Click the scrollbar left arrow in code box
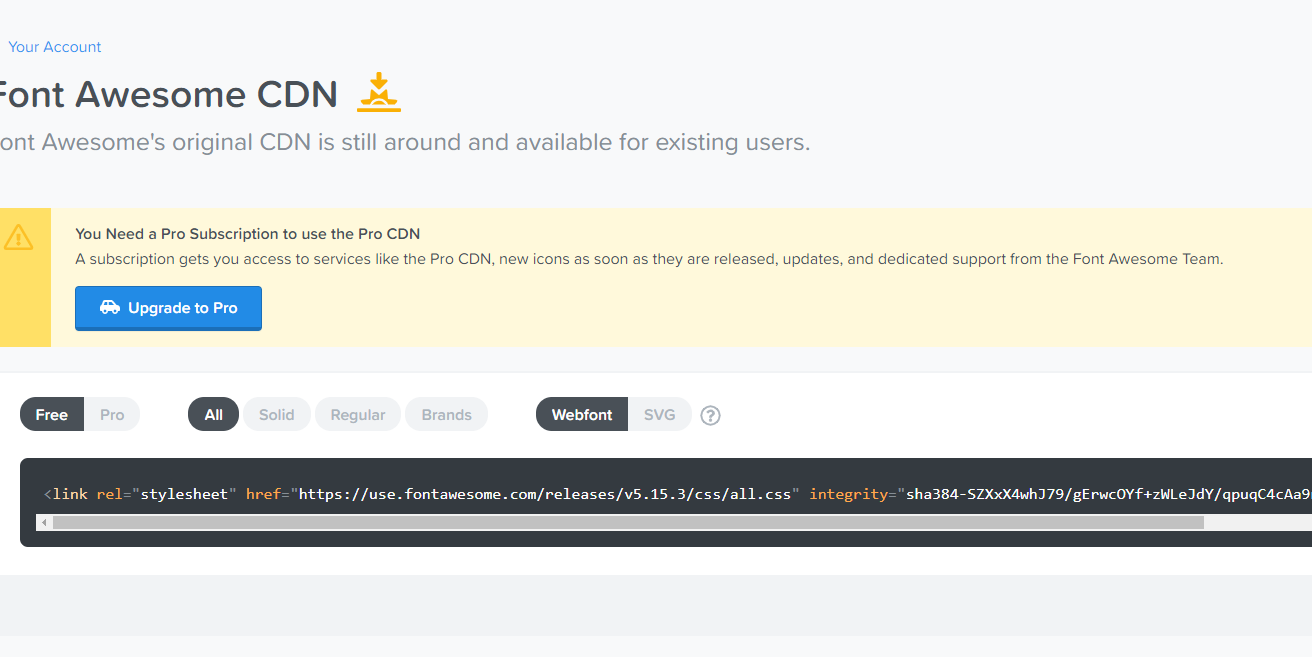Screen dimensions: 1312x657 pyautogui.click(x=44, y=523)
